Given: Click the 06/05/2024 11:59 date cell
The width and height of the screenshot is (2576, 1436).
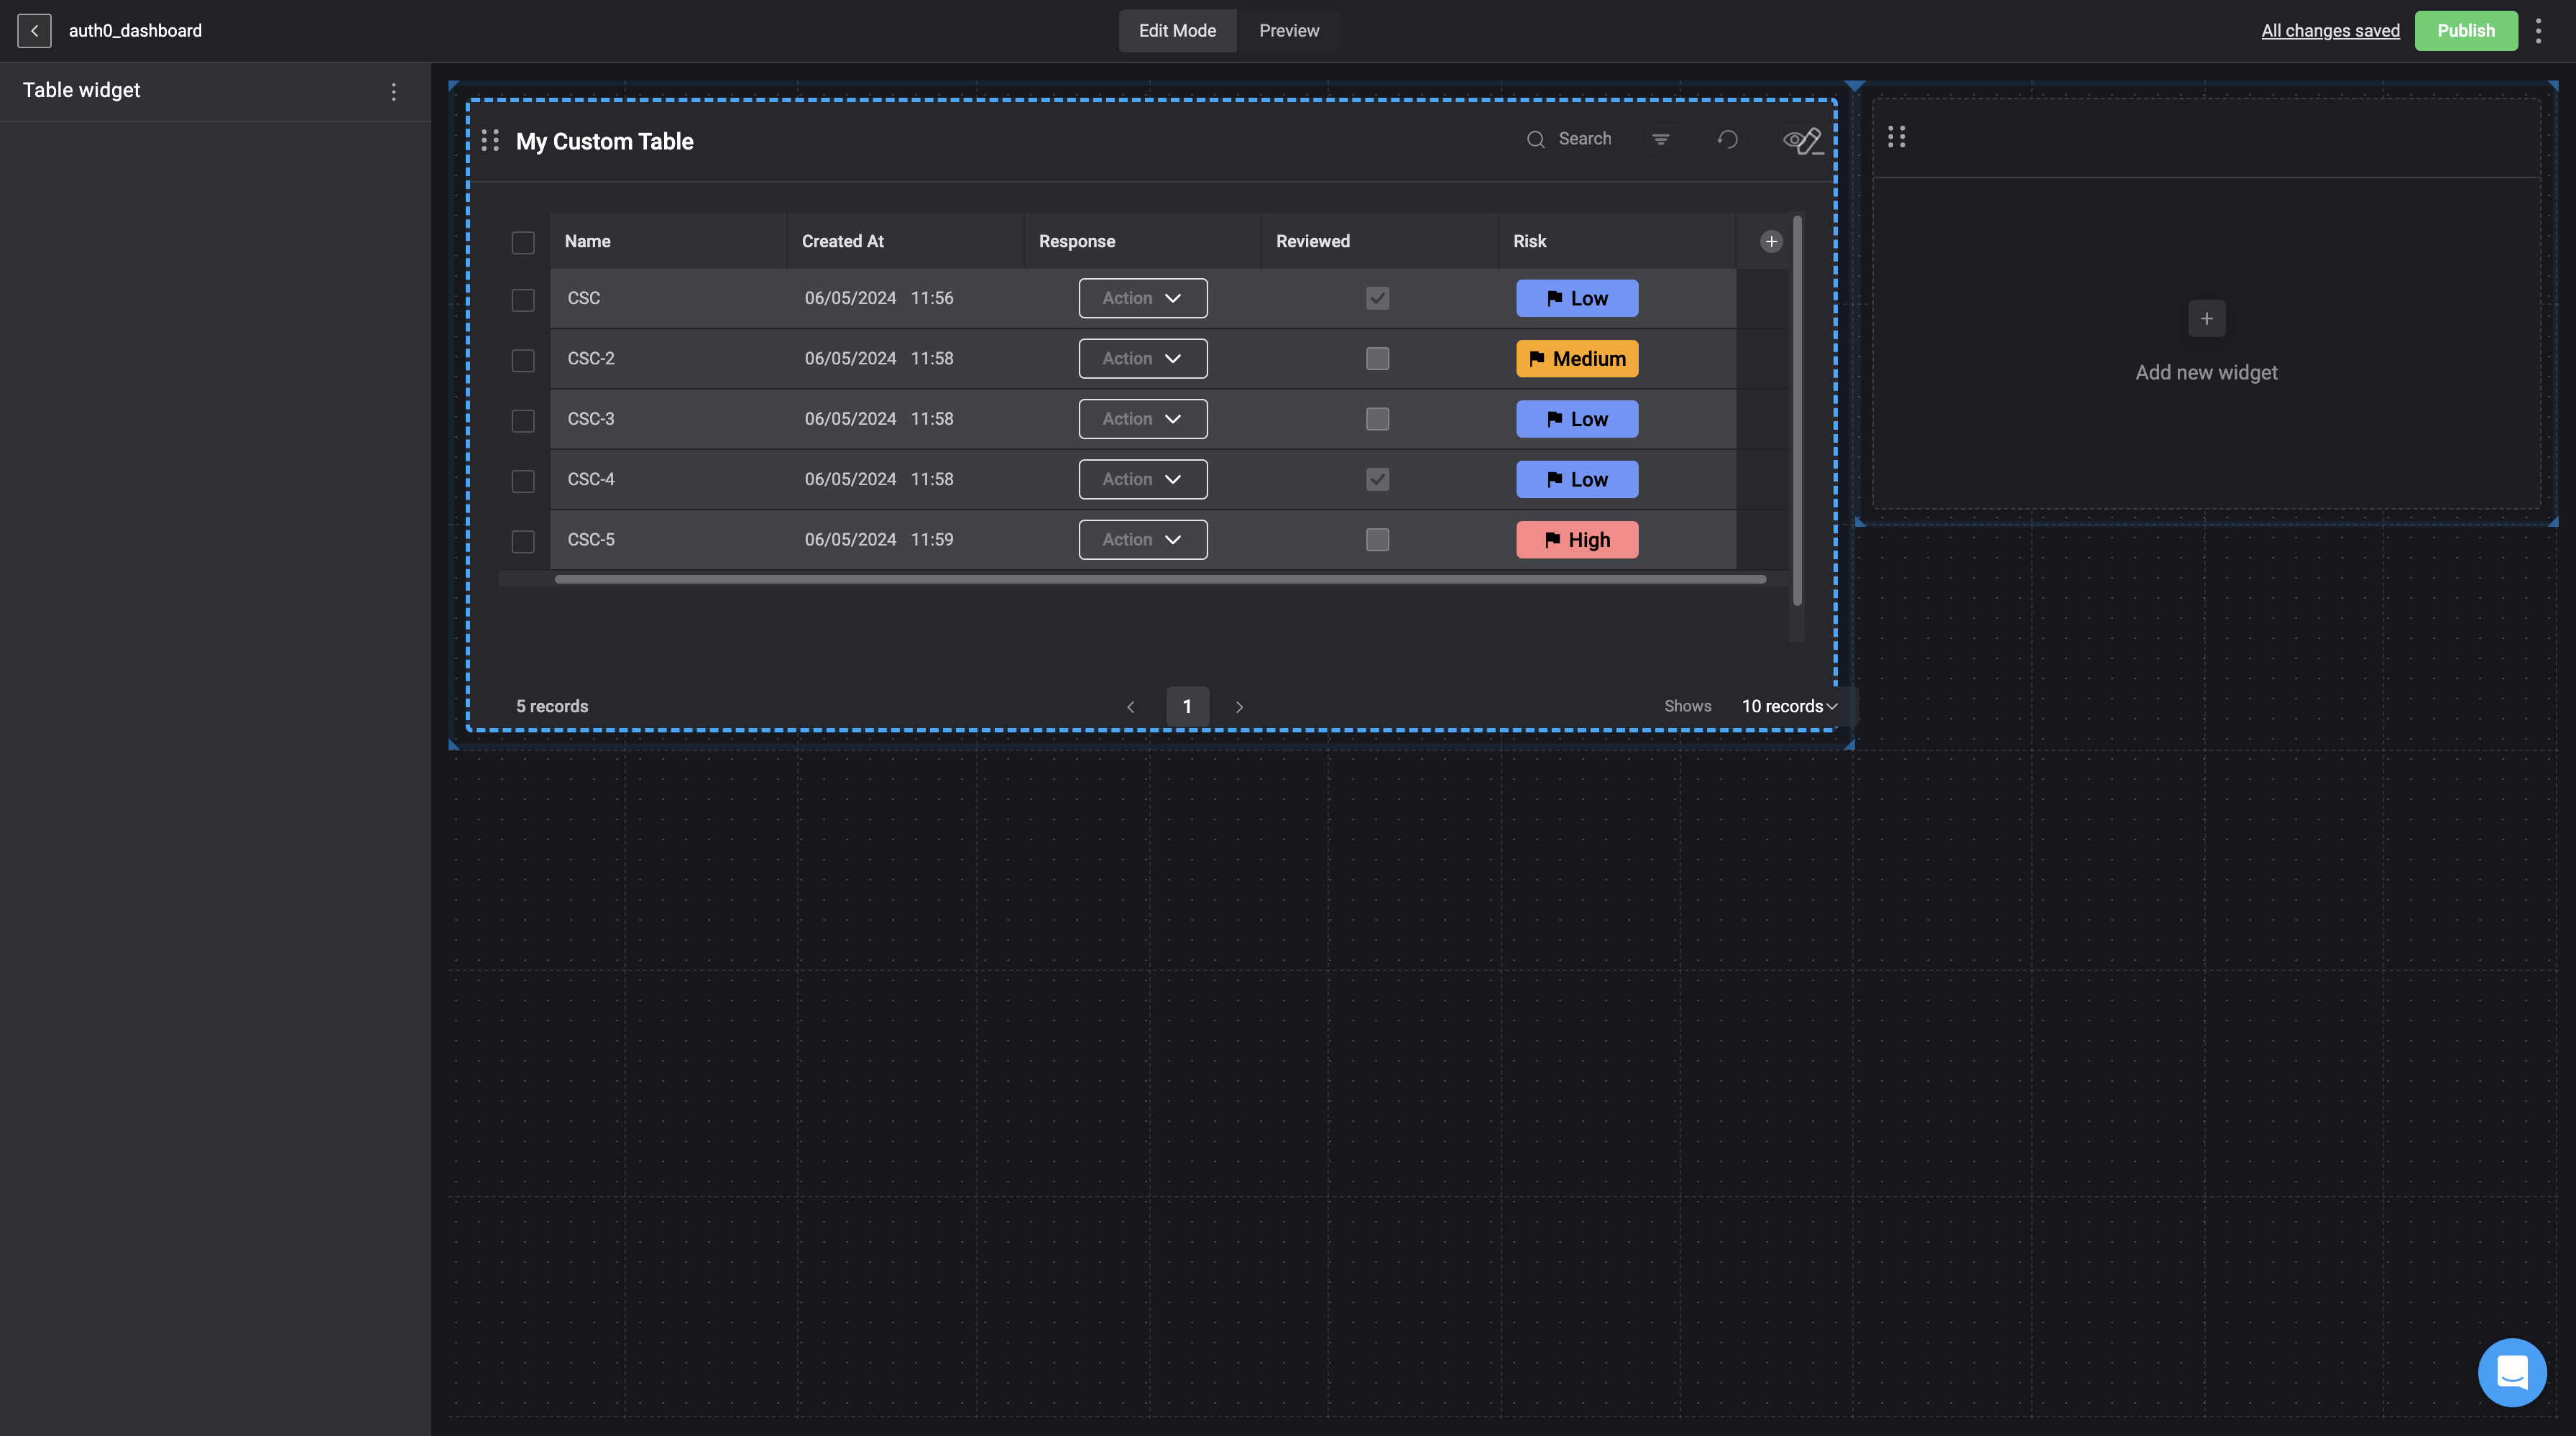Looking at the screenshot, I should click(x=879, y=540).
